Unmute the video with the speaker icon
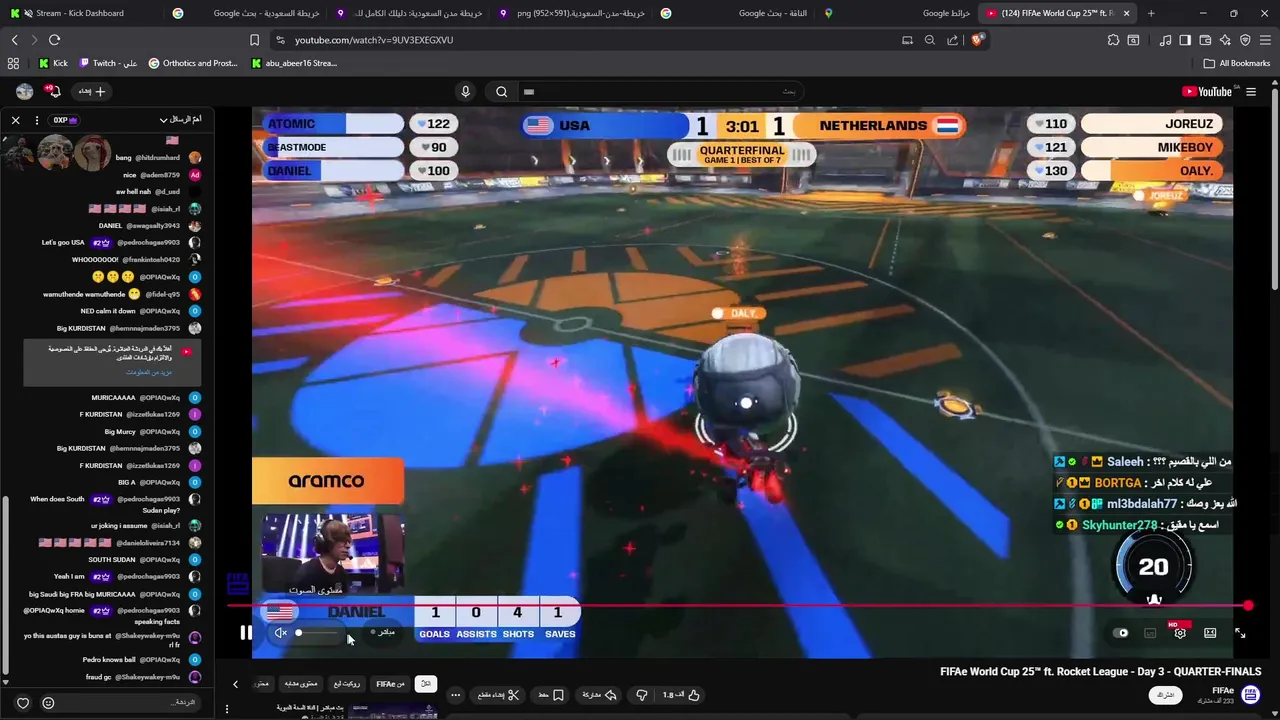Screen dimensions: 1280x720 281,632
